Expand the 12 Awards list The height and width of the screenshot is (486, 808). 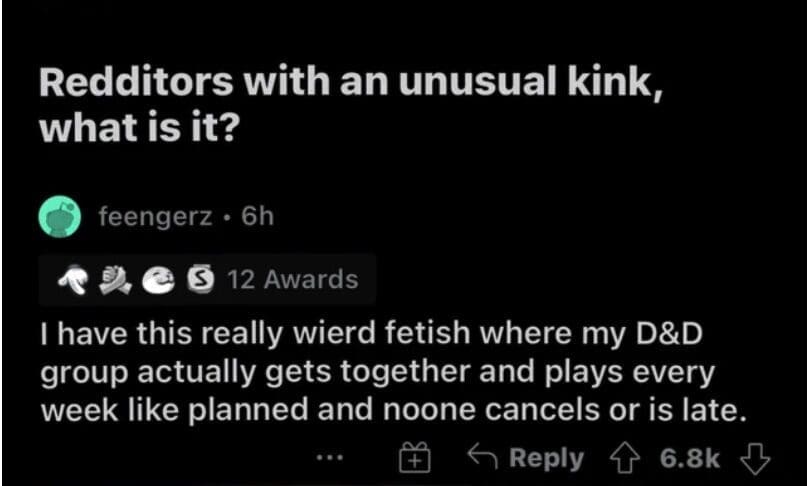click(292, 279)
